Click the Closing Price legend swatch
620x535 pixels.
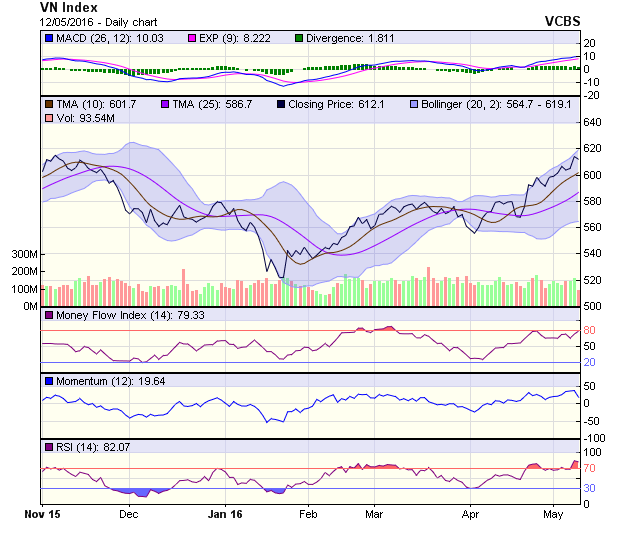coord(281,104)
